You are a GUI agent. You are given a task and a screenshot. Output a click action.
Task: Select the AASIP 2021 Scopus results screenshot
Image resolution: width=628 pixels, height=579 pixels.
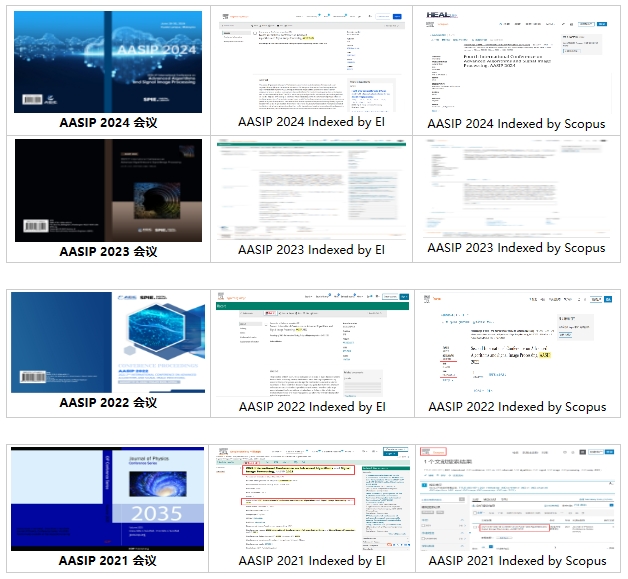point(516,498)
